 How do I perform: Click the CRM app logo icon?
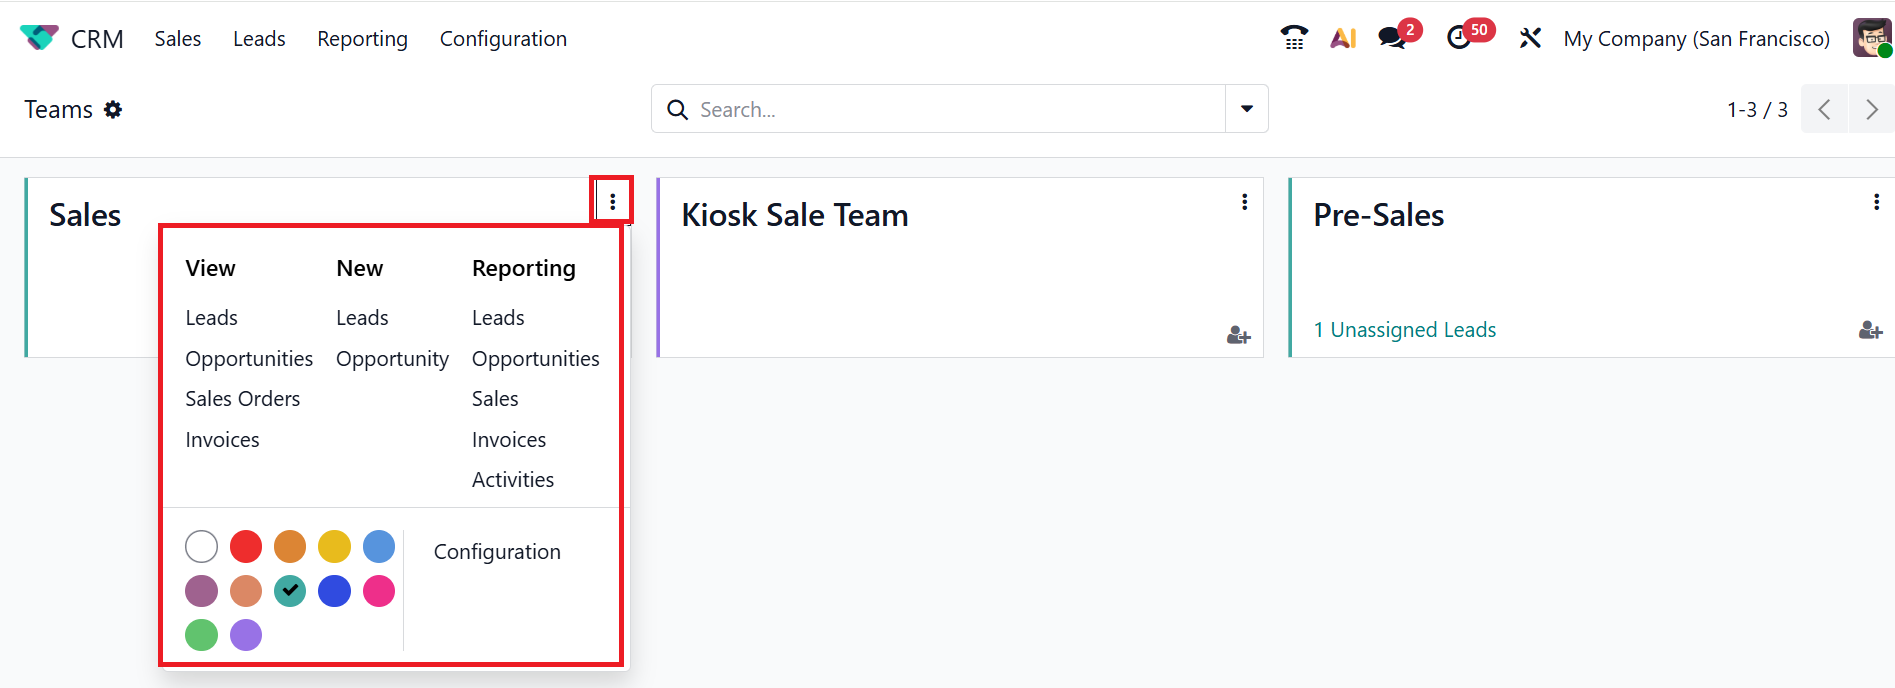[39, 38]
